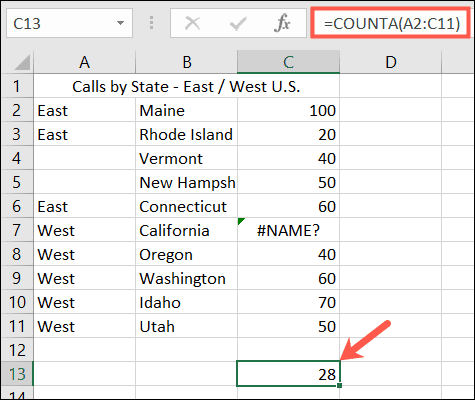The width and height of the screenshot is (475, 400).
Task: Select row 7 header
Action: click(17, 230)
